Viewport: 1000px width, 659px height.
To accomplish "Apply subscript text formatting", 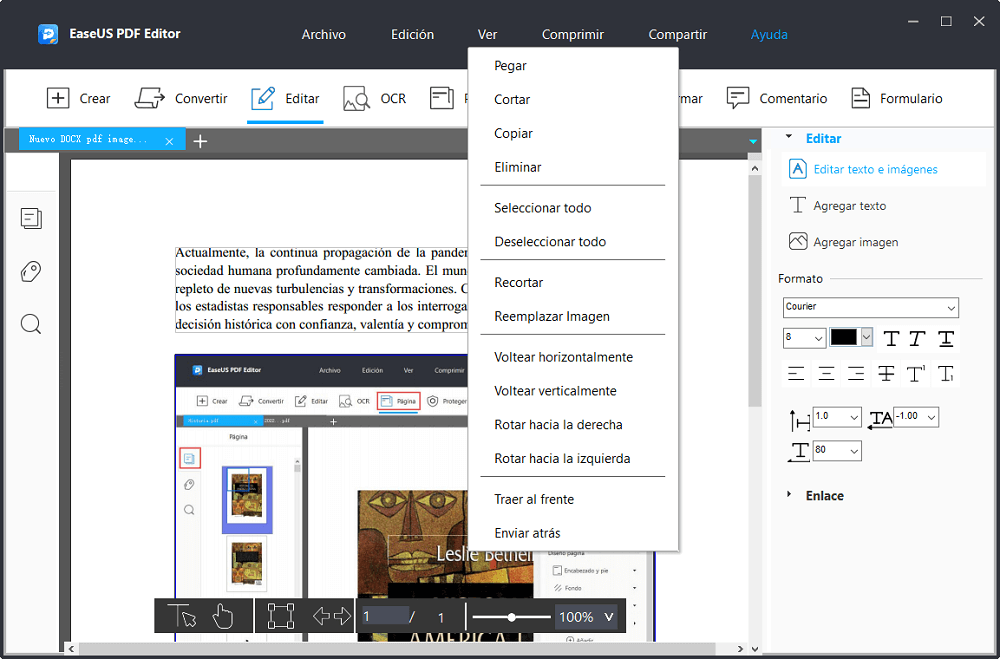I will pyautogui.click(x=946, y=374).
